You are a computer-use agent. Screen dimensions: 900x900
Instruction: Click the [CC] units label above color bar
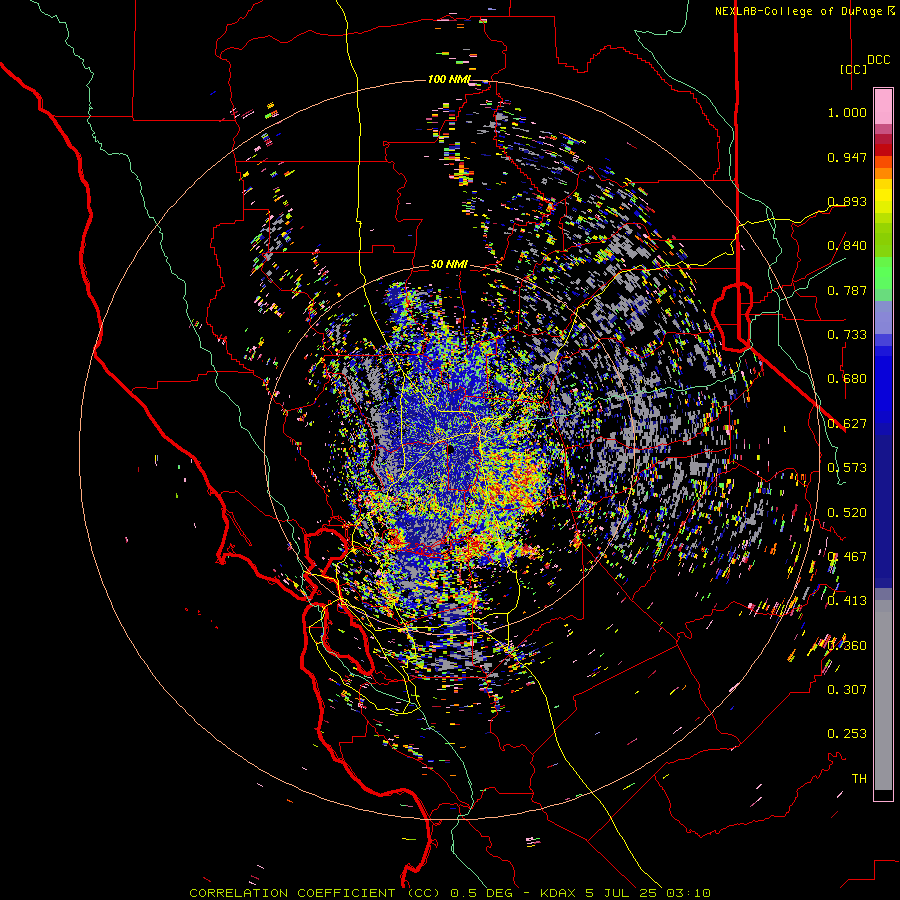click(x=854, y=69)
